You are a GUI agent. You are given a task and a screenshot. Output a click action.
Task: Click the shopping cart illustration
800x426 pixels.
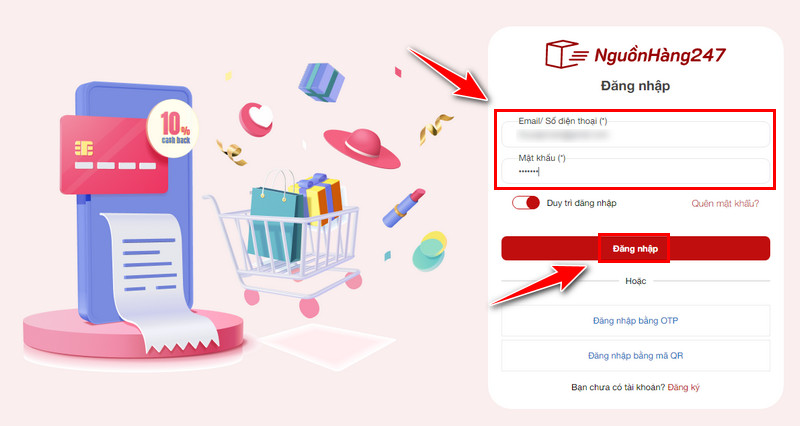pos(287,245)
